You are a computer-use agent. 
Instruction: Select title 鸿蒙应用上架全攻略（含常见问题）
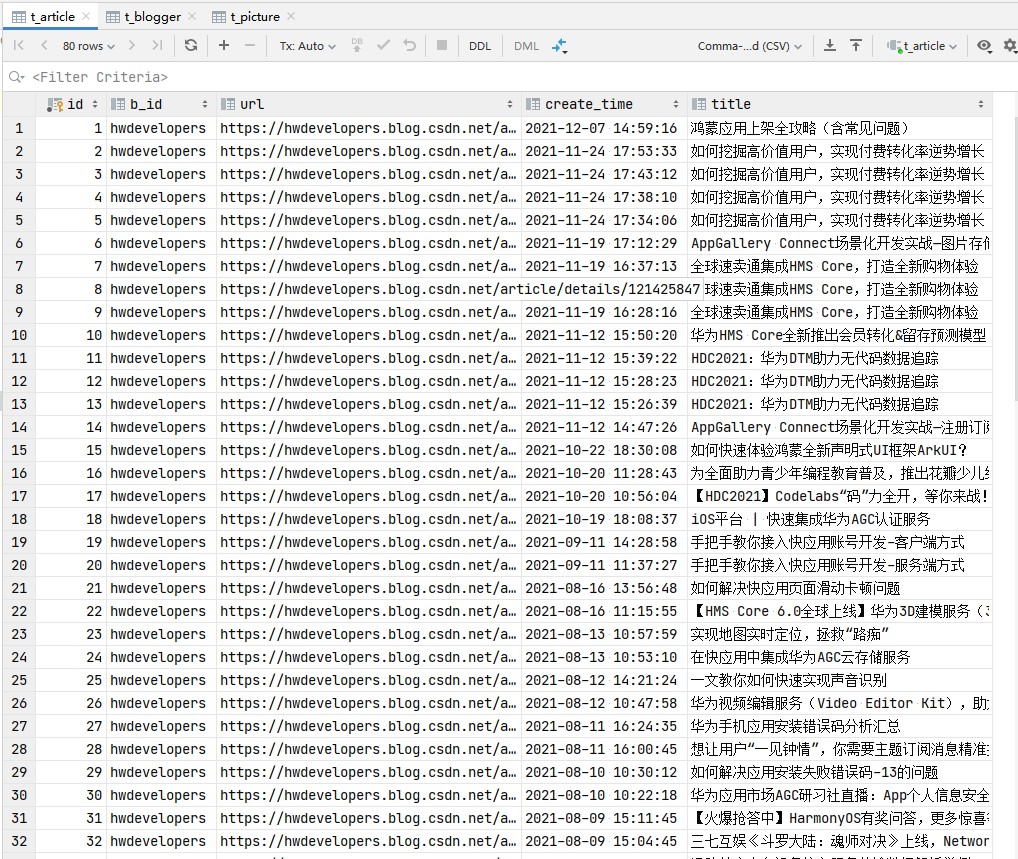click(839, 129)
